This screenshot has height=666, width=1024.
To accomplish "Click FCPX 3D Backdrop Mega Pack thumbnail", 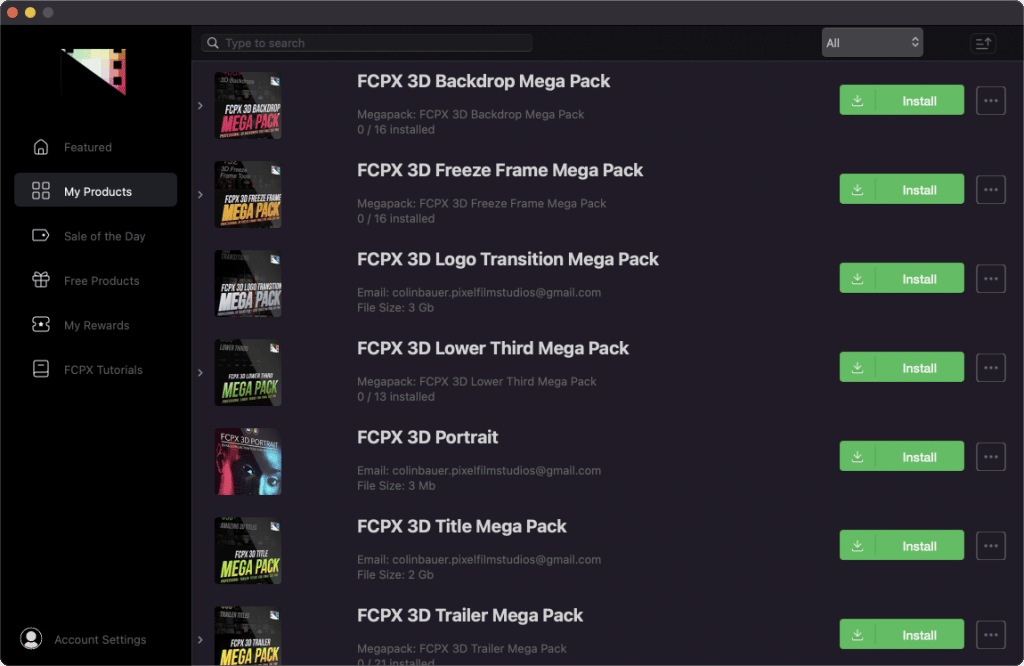I will pos(248,105).
